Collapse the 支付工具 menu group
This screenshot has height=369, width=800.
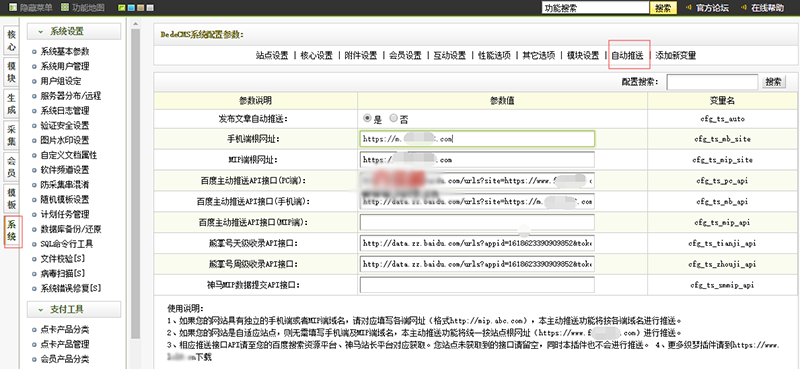[x=74, y=309]
